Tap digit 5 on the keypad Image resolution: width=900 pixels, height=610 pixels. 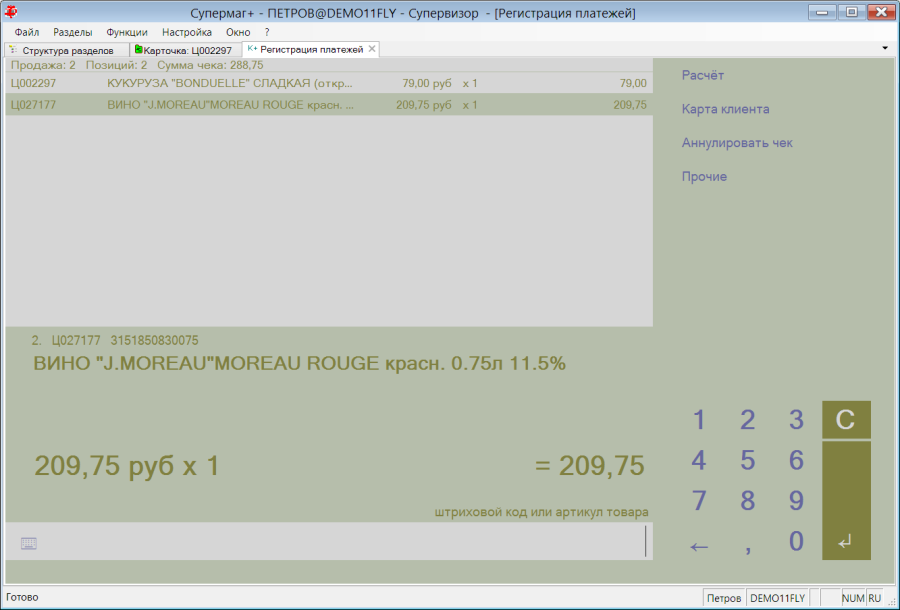(x=747, y=460)
